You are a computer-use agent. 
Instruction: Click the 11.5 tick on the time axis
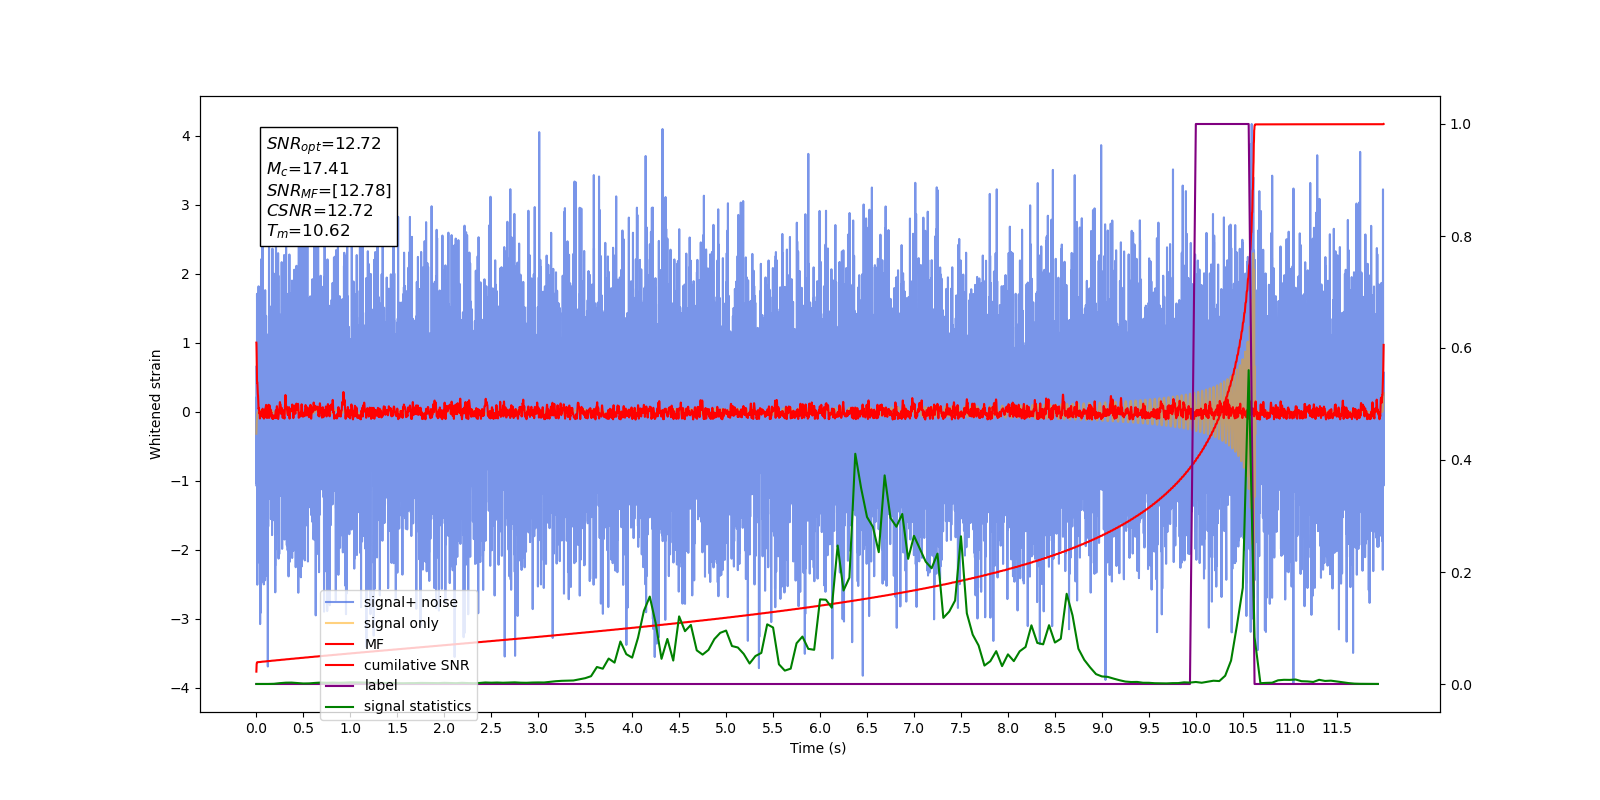click(x=1337, y=728)
